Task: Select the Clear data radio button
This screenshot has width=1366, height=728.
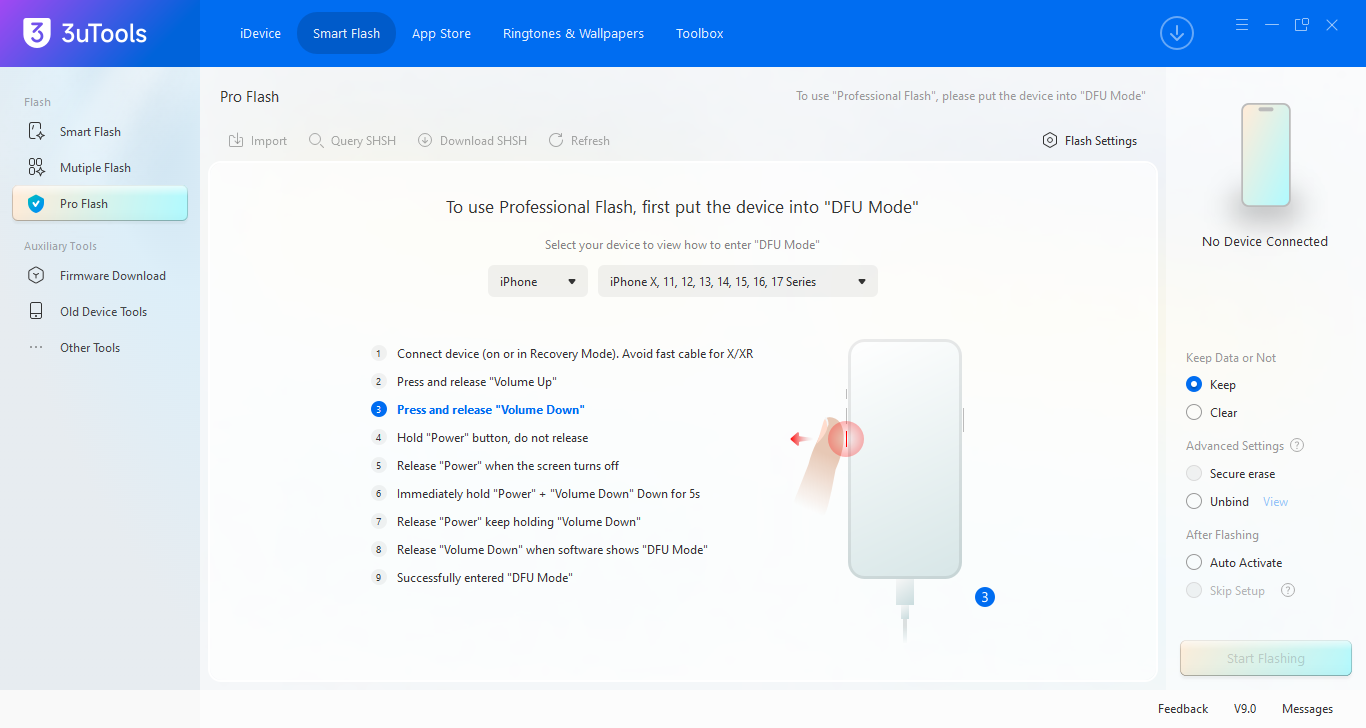Action: [x=1194, y=413]
